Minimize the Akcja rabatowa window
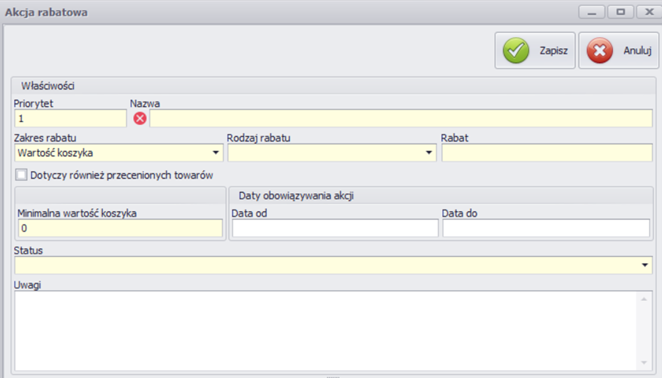The width and height of the screenshot is (662, 378). pos(591,12)
